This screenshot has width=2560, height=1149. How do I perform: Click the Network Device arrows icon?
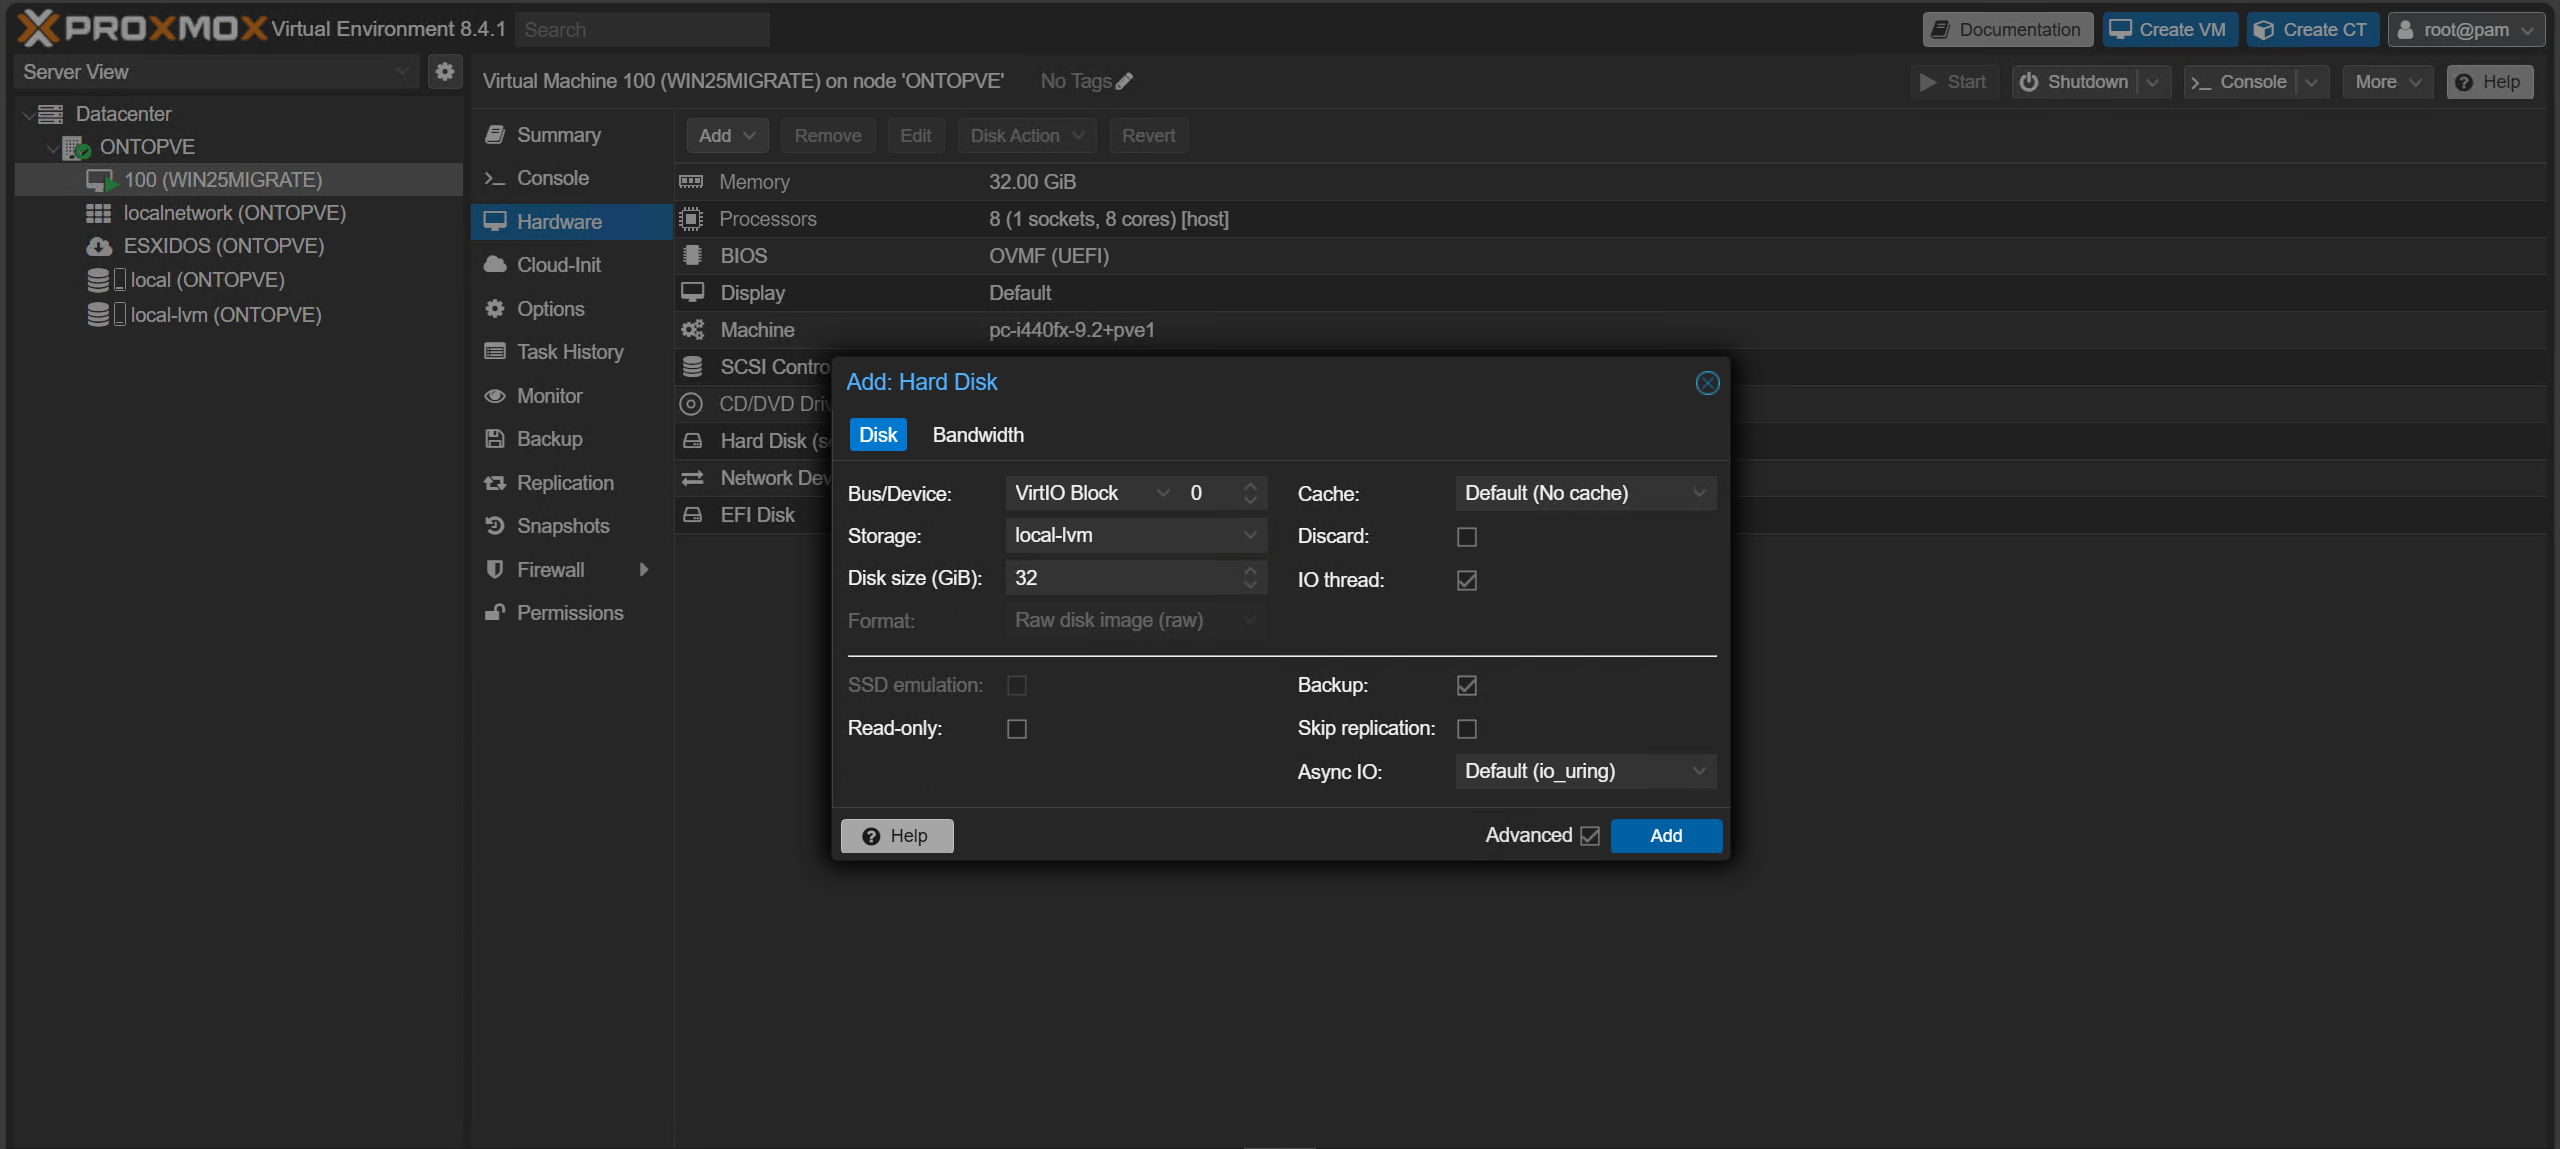(692, 478)
